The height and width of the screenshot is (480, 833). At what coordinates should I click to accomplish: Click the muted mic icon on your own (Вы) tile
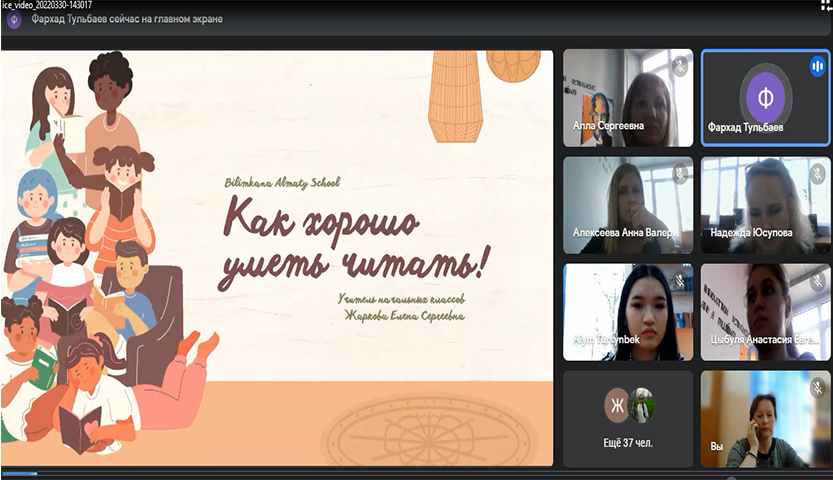[816, 387]
